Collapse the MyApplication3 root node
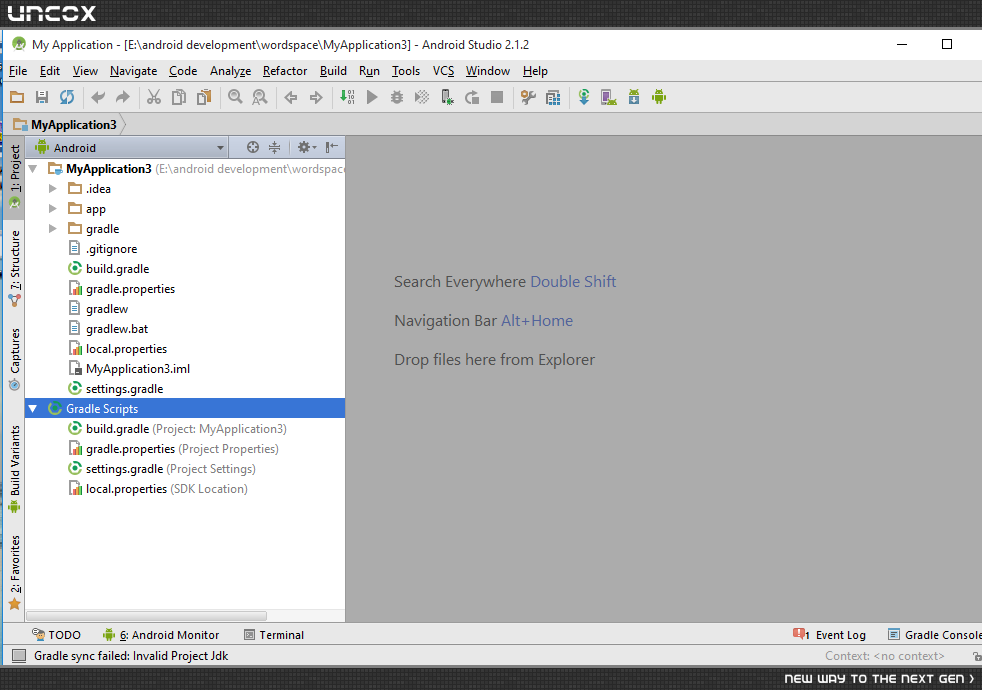982x690 pixels. 33,168
